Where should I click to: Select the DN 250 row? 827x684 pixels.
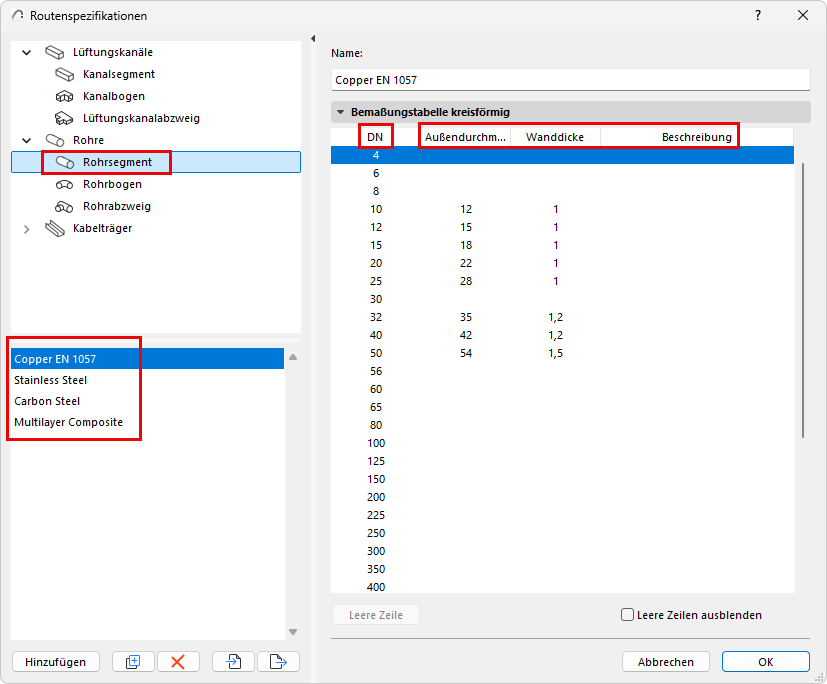[562, 533]
